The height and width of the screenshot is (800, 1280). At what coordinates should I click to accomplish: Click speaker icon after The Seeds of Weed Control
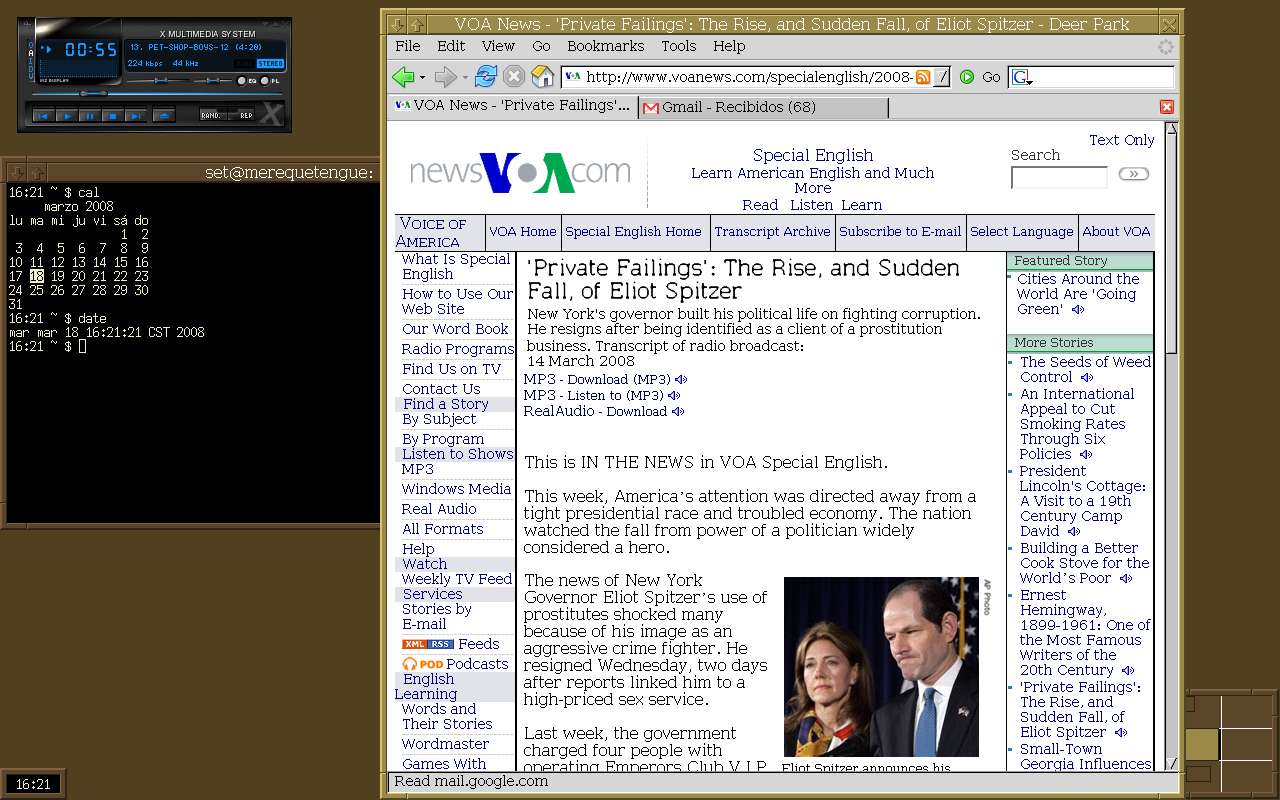pos(1087,378)
